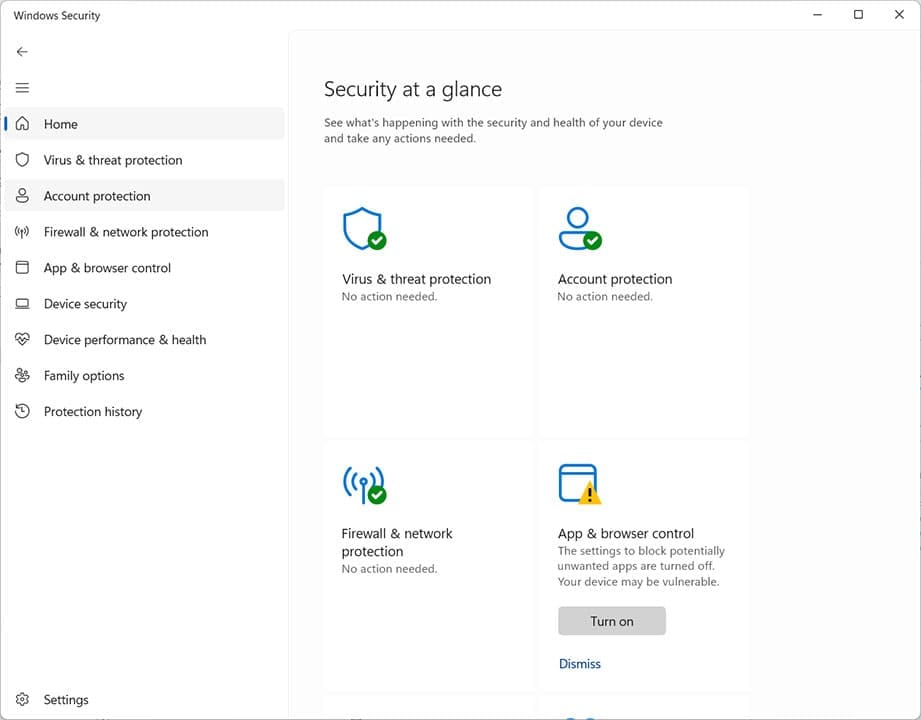Open Virus & threat protection in sidebar

pyautogui.click(x=113, y=160)
